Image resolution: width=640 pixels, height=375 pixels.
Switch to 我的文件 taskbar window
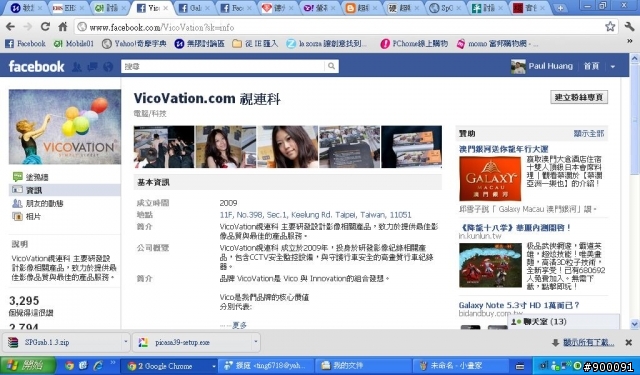pos(364,366)
